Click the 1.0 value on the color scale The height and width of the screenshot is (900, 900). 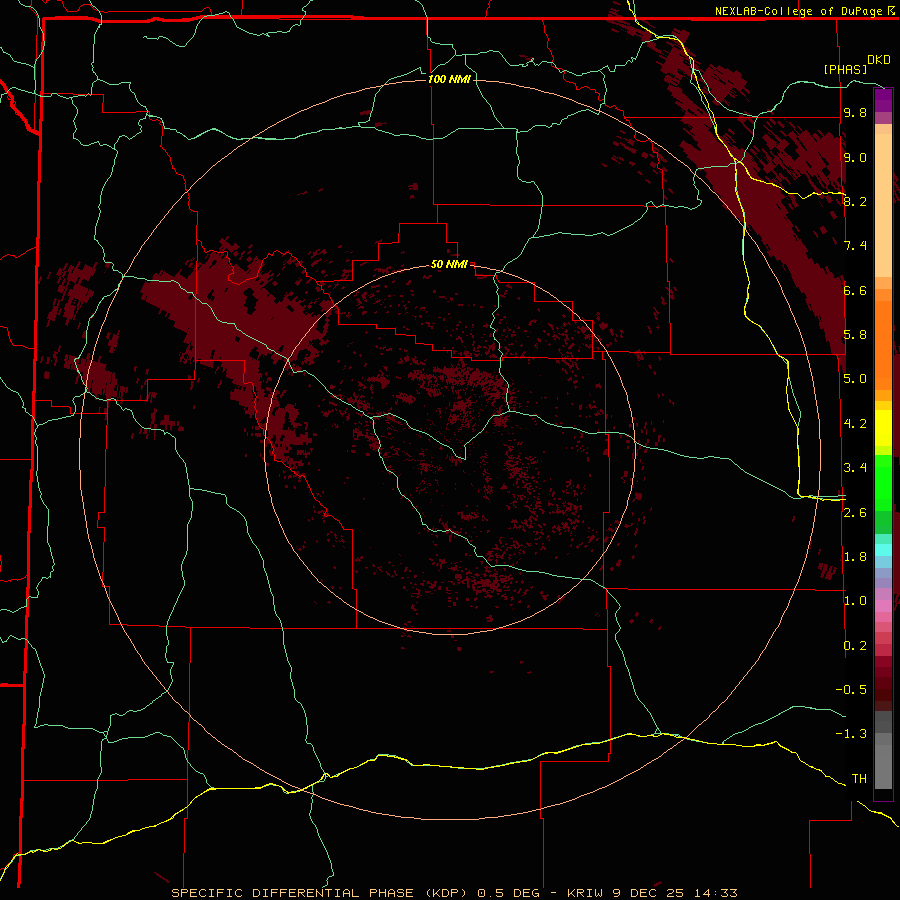[x=855, y=601]
